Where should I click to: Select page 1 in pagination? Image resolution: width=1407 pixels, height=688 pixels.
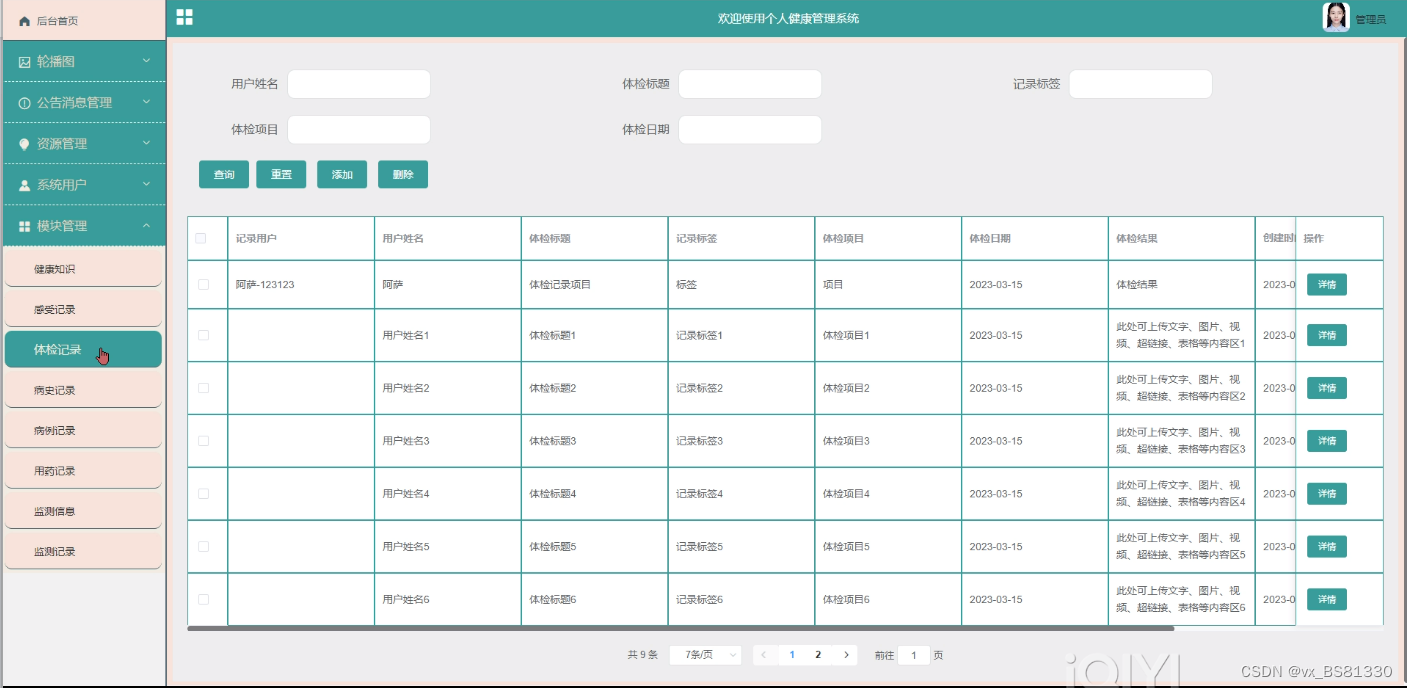tap(792, 655)
